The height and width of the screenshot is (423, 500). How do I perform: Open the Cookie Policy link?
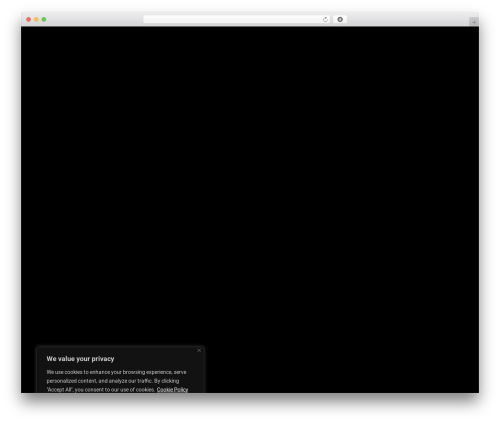172,389
